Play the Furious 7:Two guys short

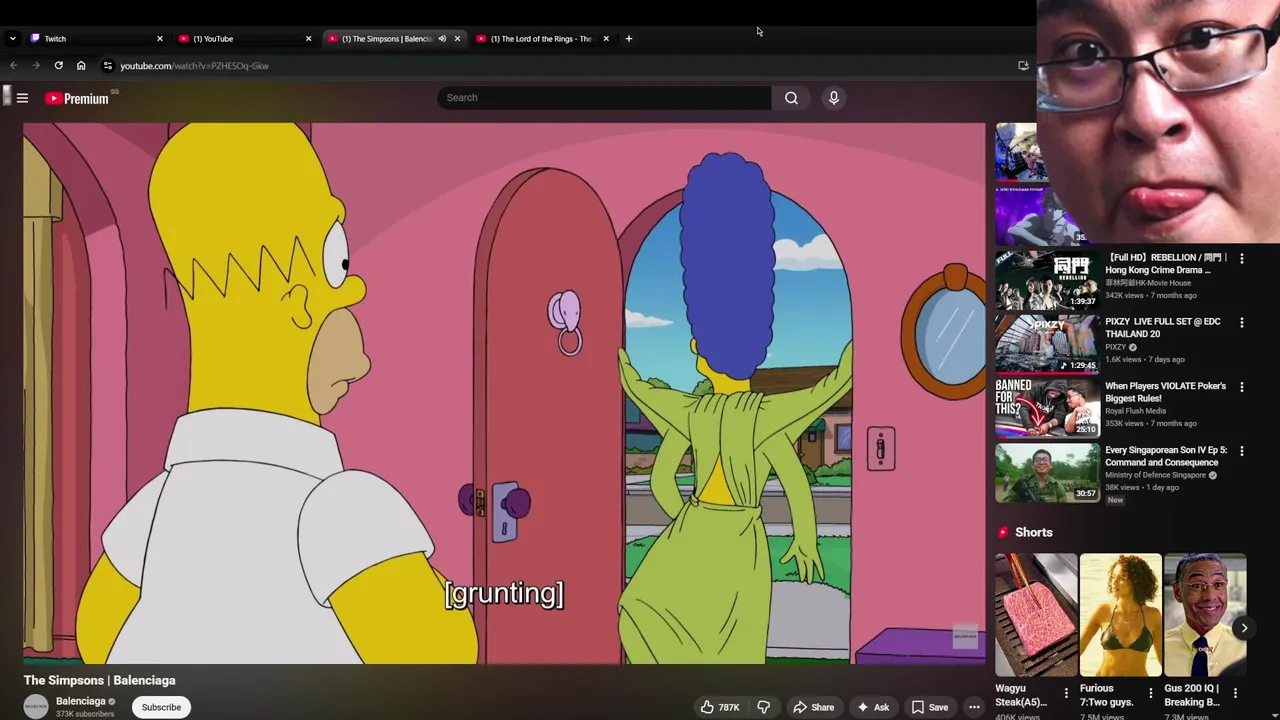(1120, 615)
